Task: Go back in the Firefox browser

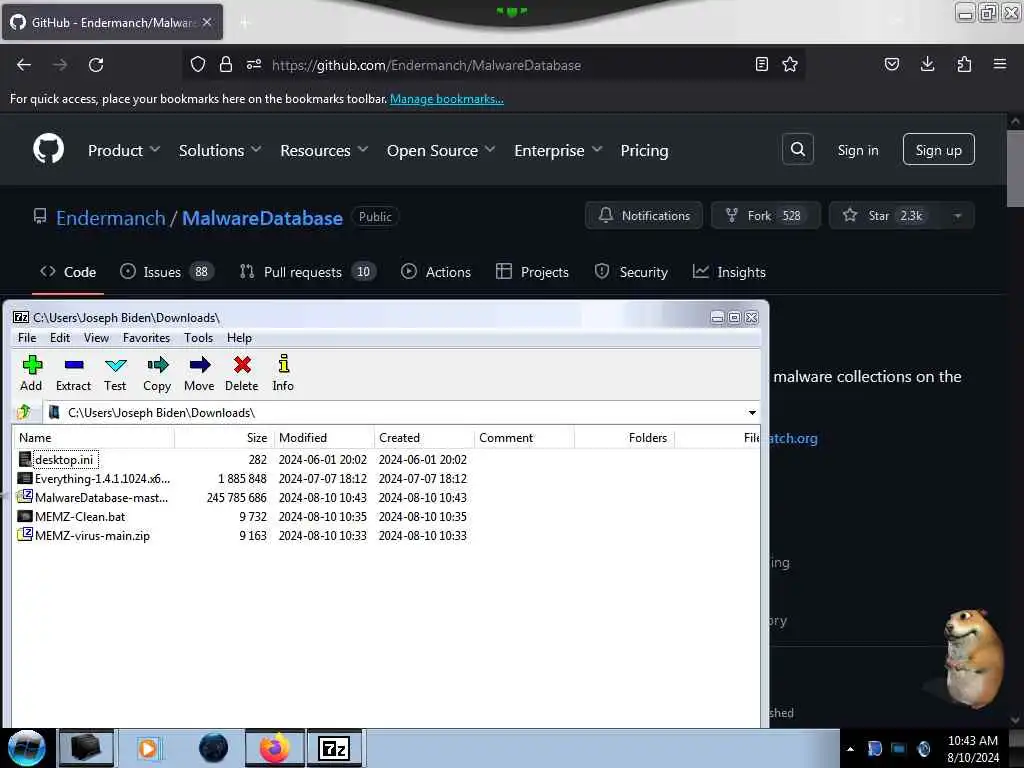Action: pyautogui.click(x=24, y=65)
